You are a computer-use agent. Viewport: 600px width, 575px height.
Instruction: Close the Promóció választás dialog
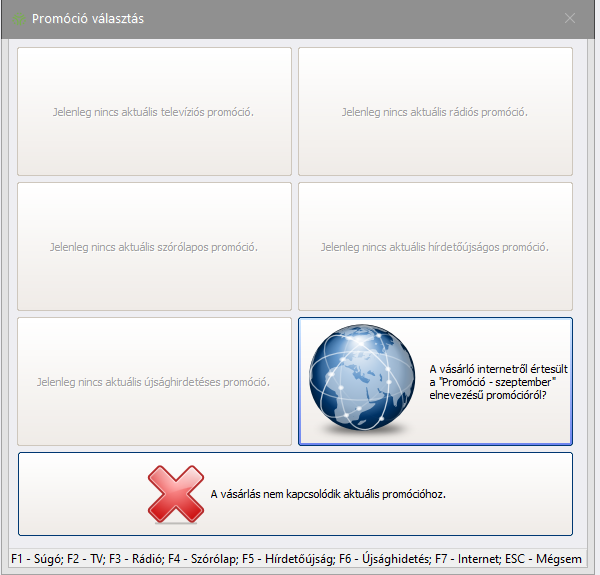click(570, 18)
